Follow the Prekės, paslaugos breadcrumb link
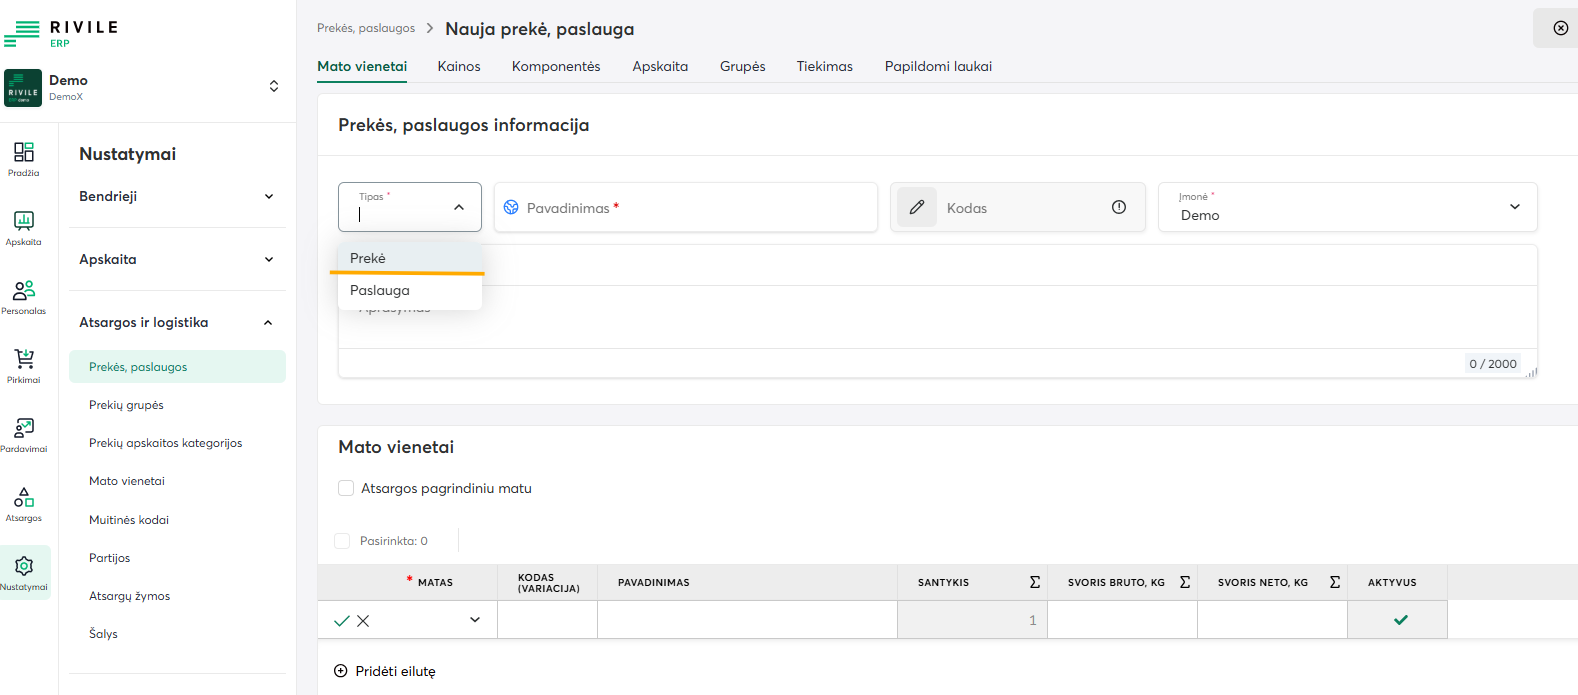This screenshot has height=695, width=1578. 366,28
